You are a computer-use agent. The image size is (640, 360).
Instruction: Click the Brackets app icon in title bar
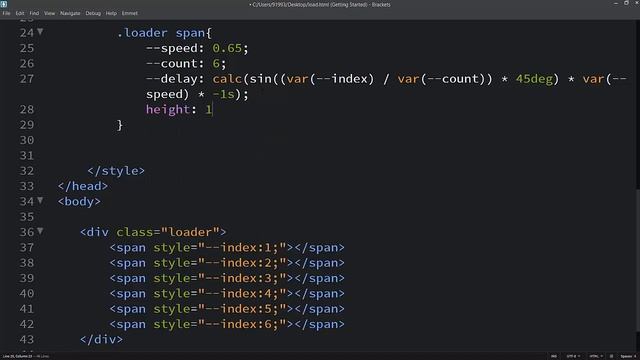point(4,4)
